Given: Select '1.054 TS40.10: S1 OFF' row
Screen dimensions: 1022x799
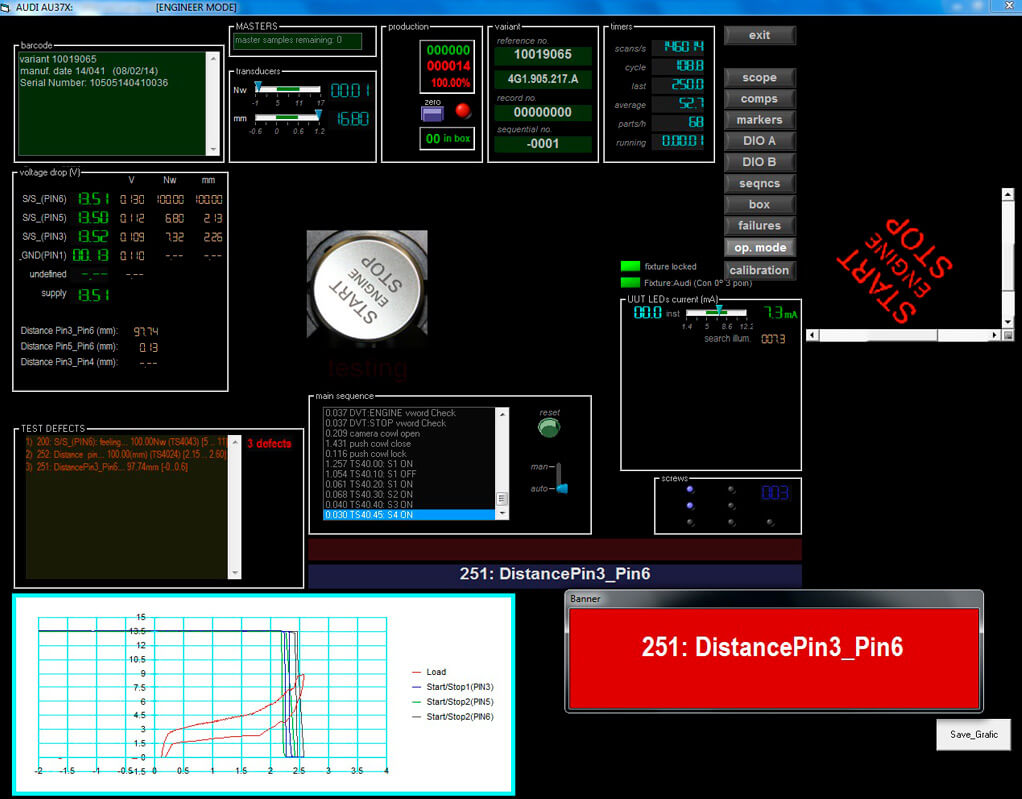Looking at the screenshot, I should coord(409,474).
